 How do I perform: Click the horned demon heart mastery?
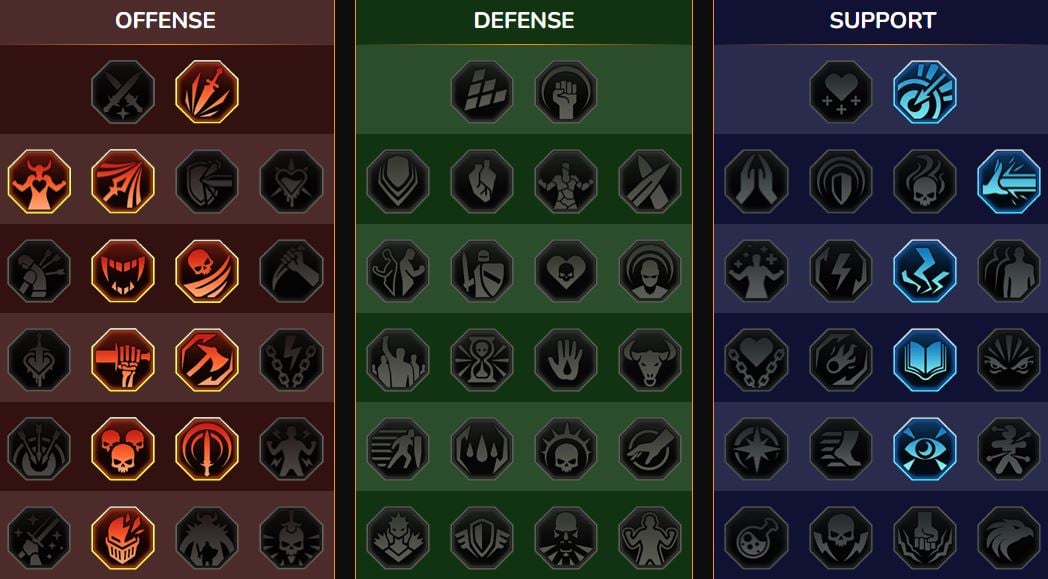click(x=39, y=181)
